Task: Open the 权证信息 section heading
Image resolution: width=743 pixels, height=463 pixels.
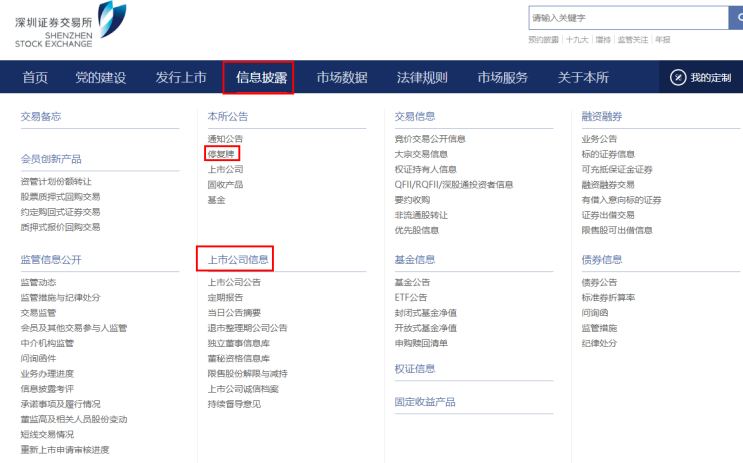Action: 415,369
